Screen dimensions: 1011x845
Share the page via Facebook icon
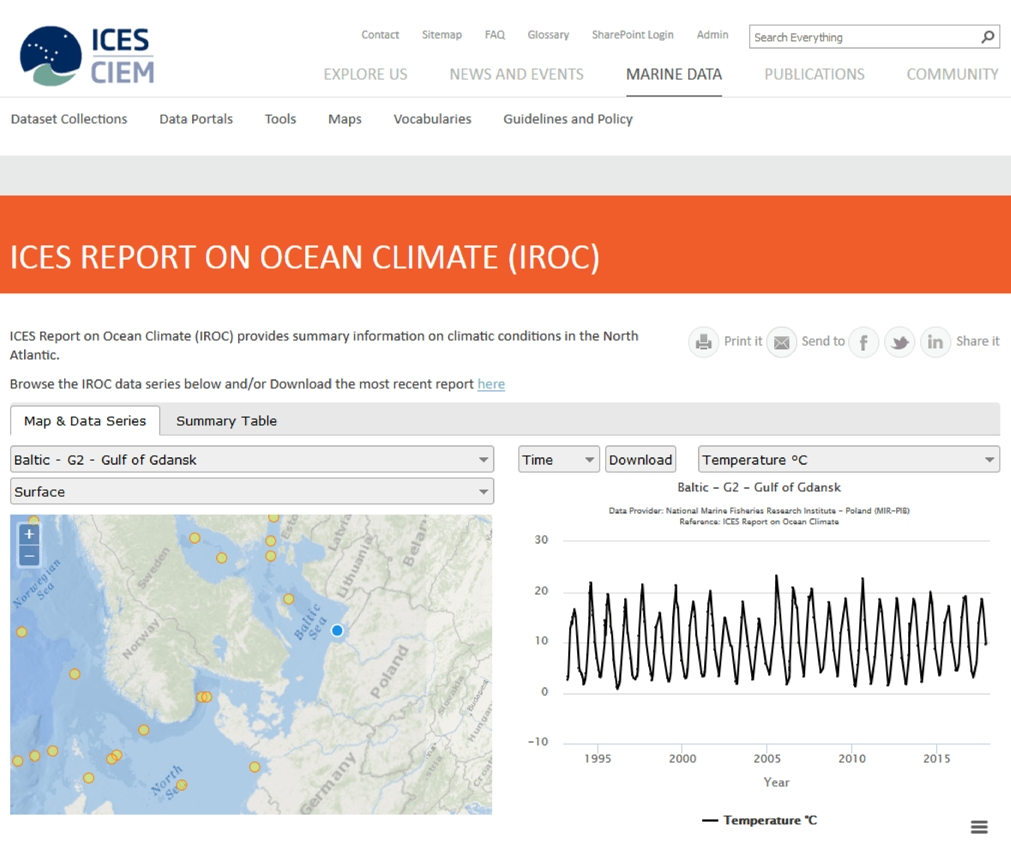[x=863, y=342]
